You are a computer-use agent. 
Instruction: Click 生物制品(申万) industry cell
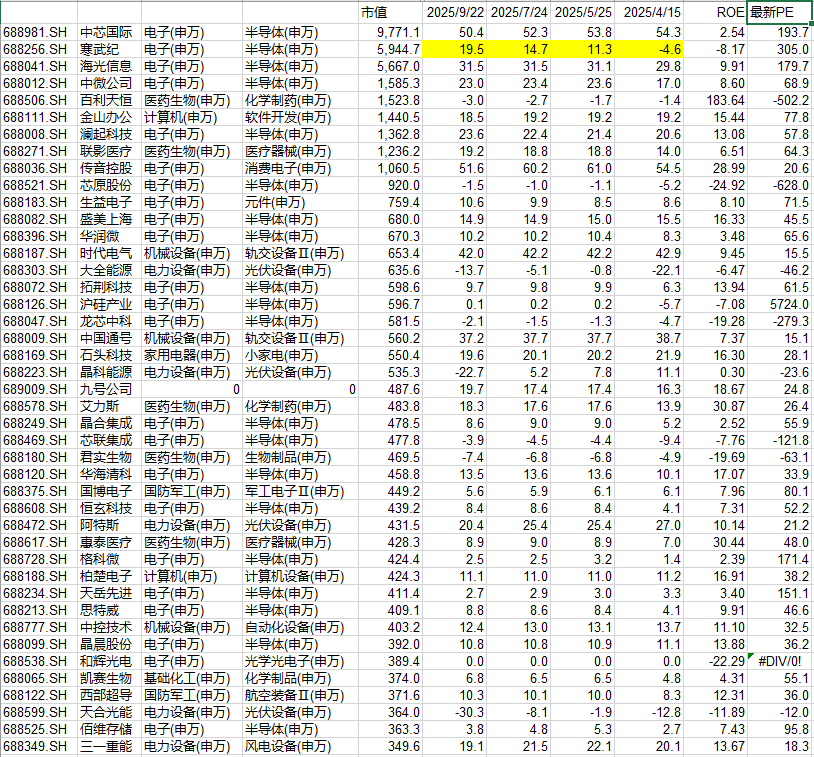(x=300, y=457)
